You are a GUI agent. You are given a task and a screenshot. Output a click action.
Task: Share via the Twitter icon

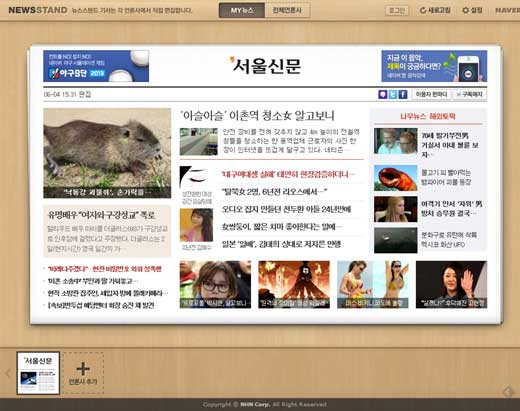[x=393, y=94]
